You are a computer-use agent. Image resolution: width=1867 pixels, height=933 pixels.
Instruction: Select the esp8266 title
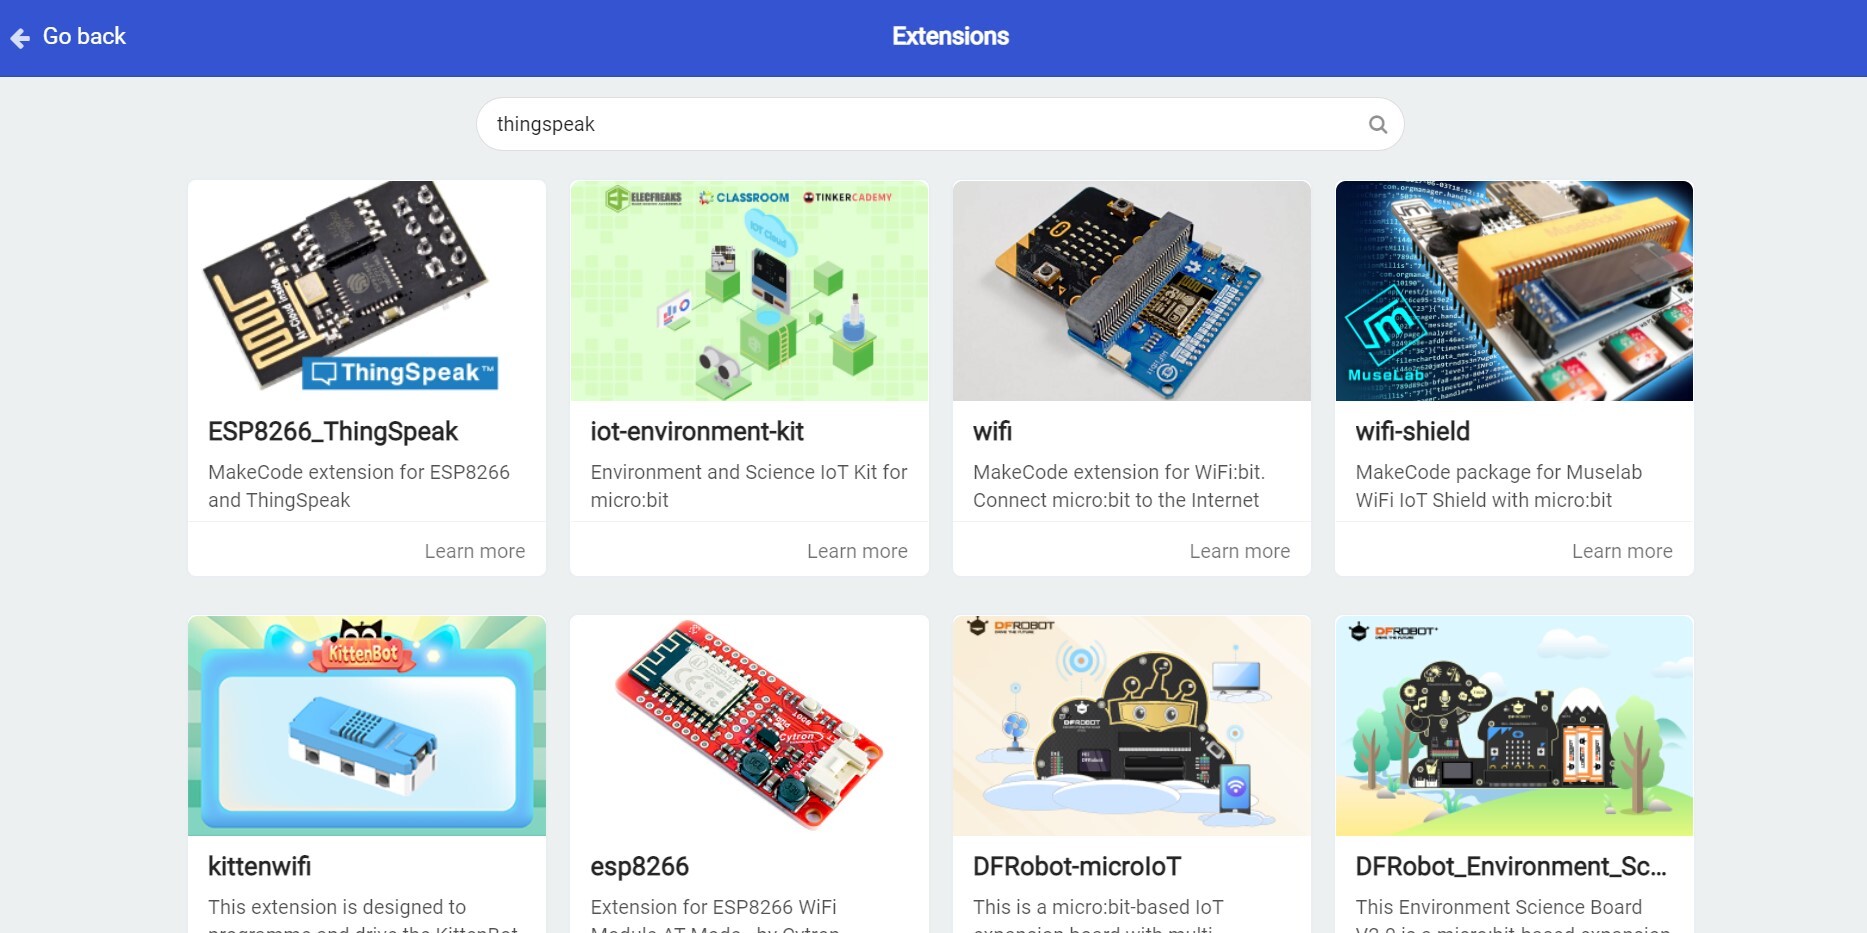click(x=640, y=867)
